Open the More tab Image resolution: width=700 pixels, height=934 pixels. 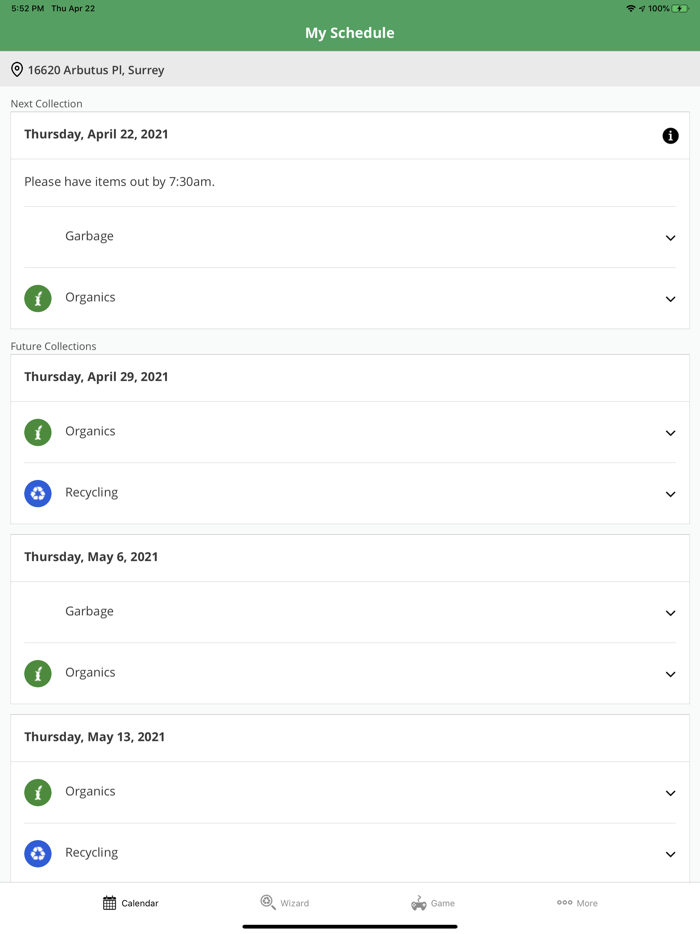pyautogui.click(x=577, y=903)
